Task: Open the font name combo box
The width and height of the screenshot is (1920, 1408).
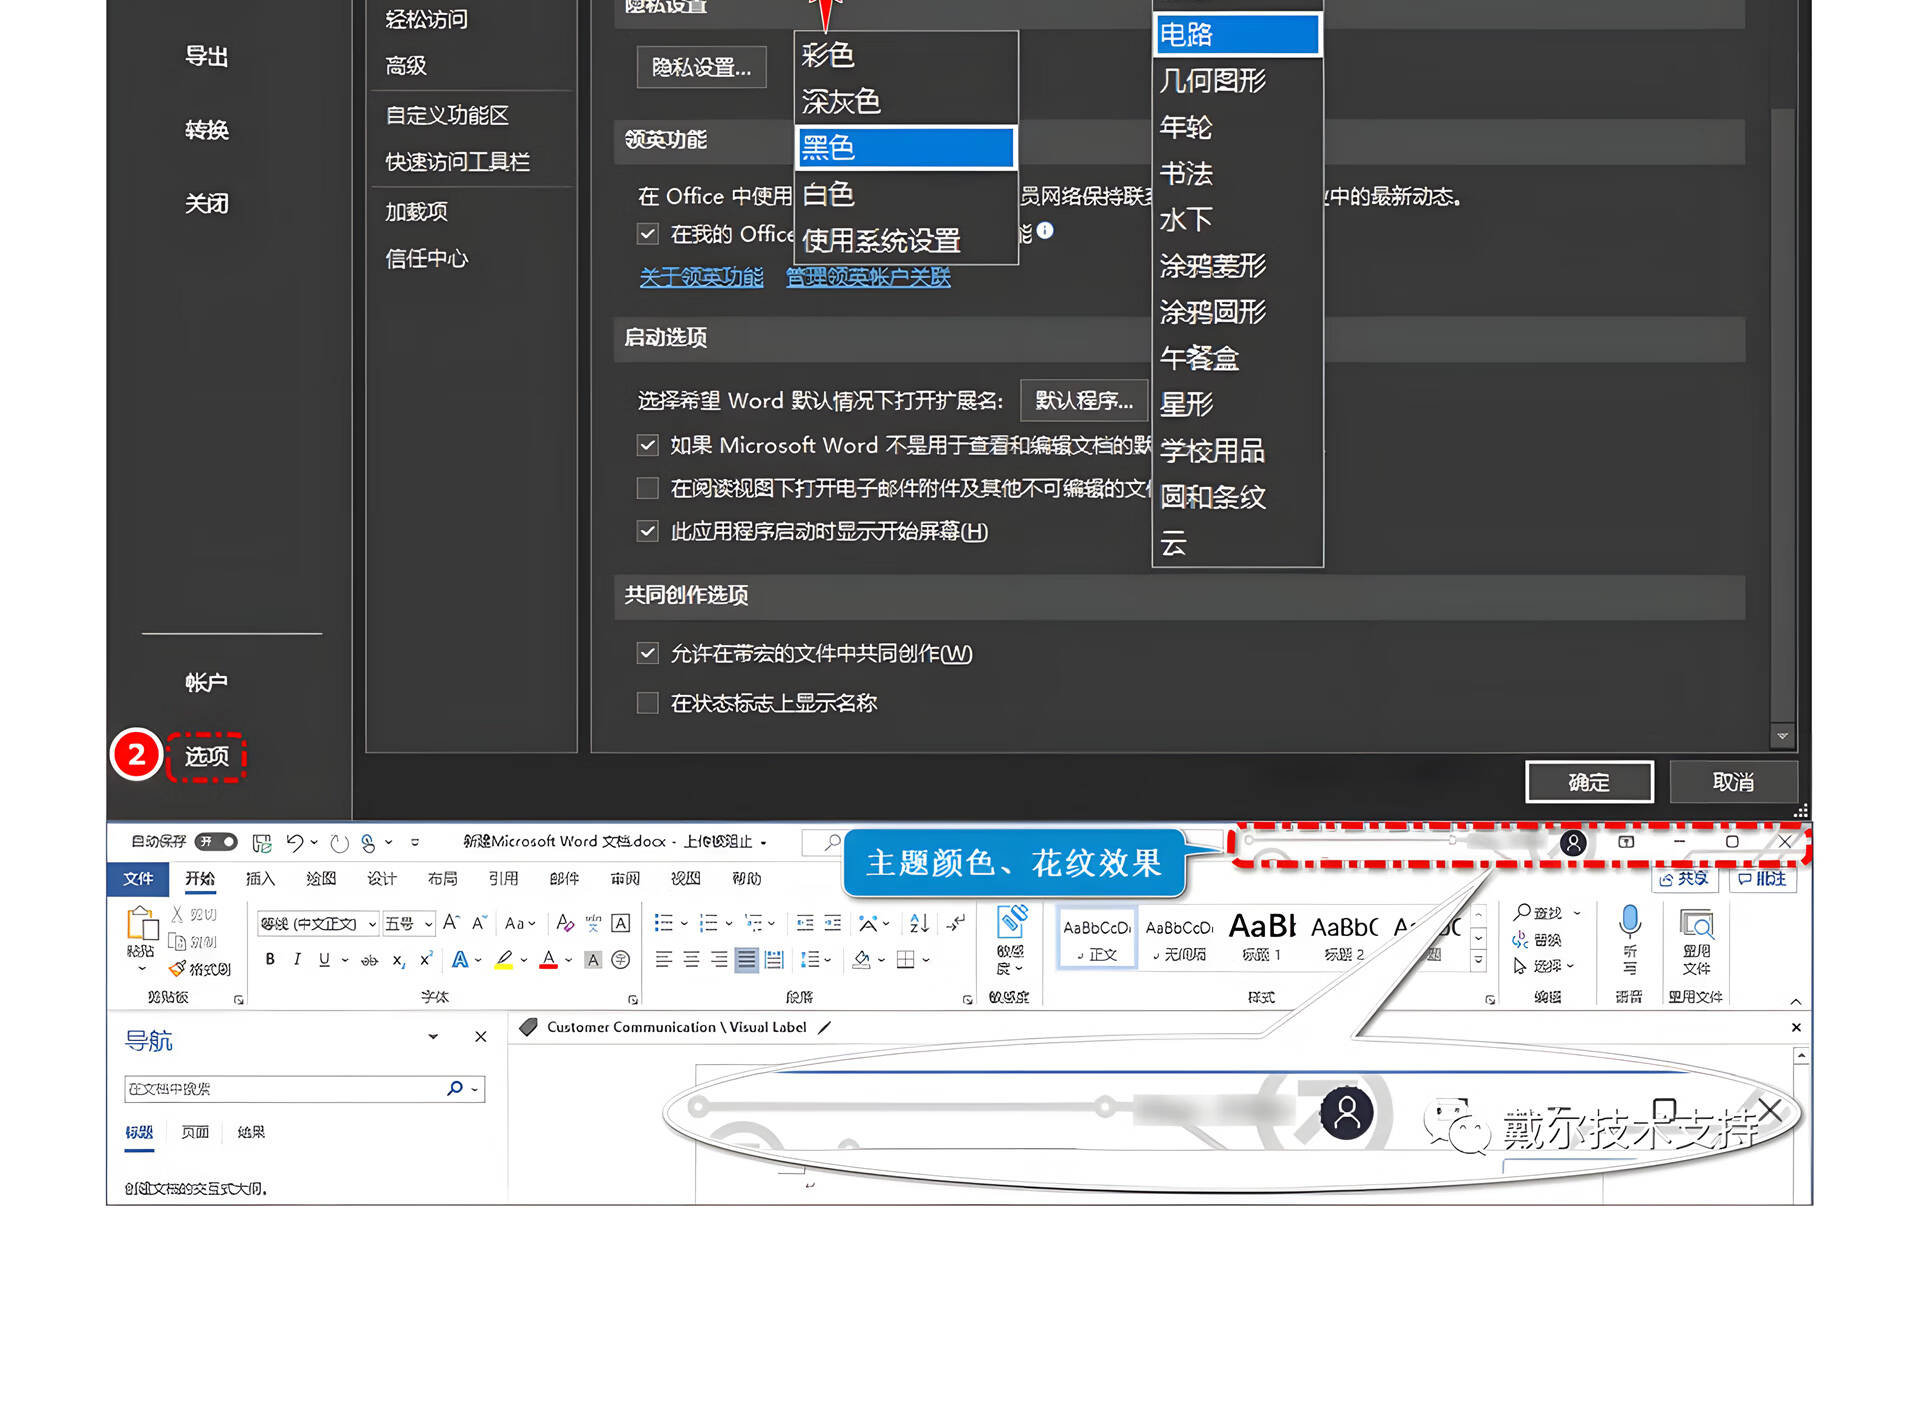Action: tap(318, 923)
